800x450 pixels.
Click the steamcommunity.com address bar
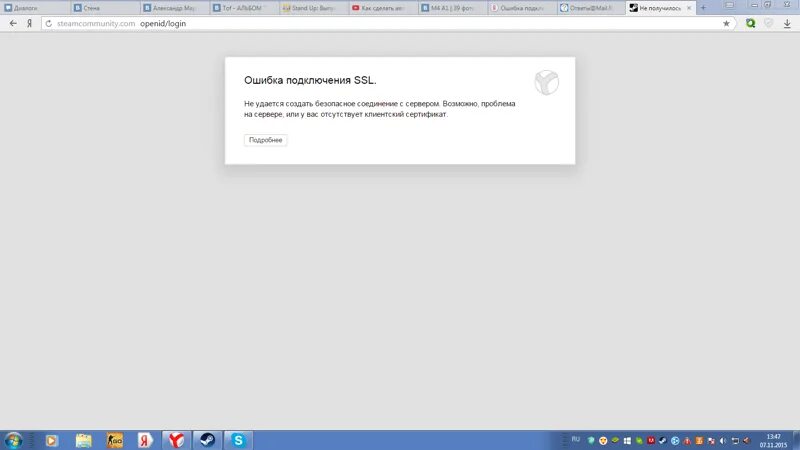pyautogui.click(x=380, y=23)
